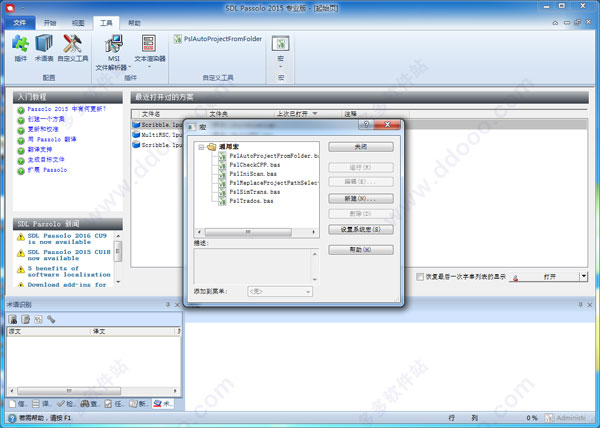Screen dimensions: 600x428
Task: Open the checkmark 检 tab at bottom
Action: [x=66, y=404]
